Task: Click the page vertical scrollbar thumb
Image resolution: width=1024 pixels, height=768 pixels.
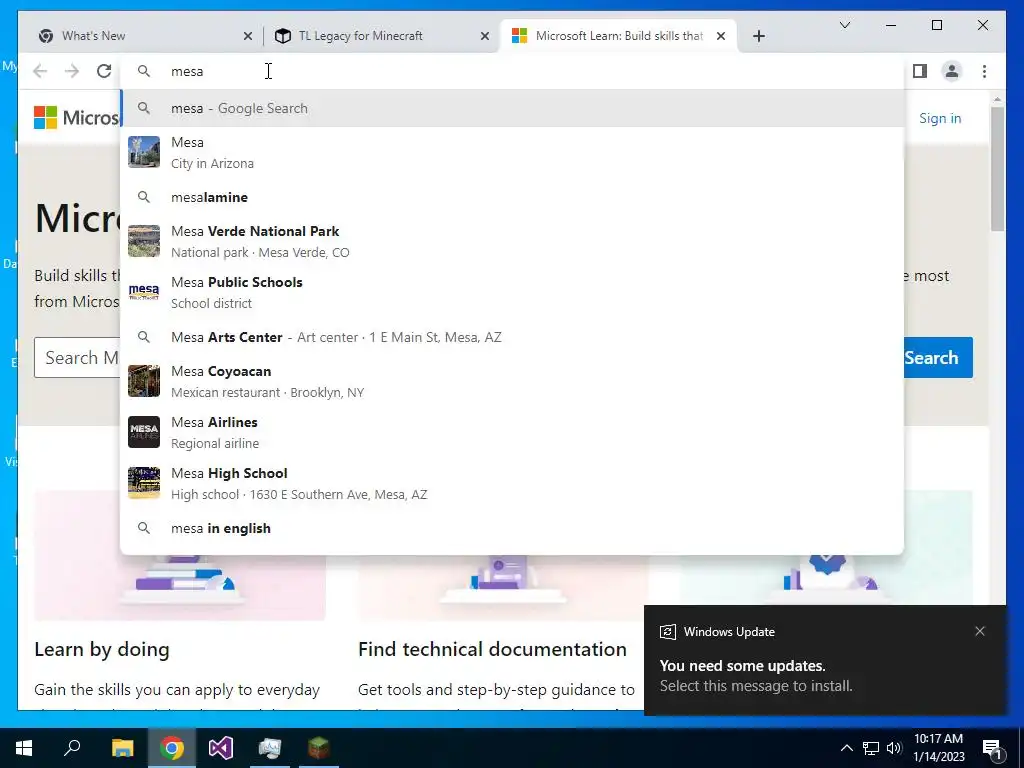Action: click(997, 168)
